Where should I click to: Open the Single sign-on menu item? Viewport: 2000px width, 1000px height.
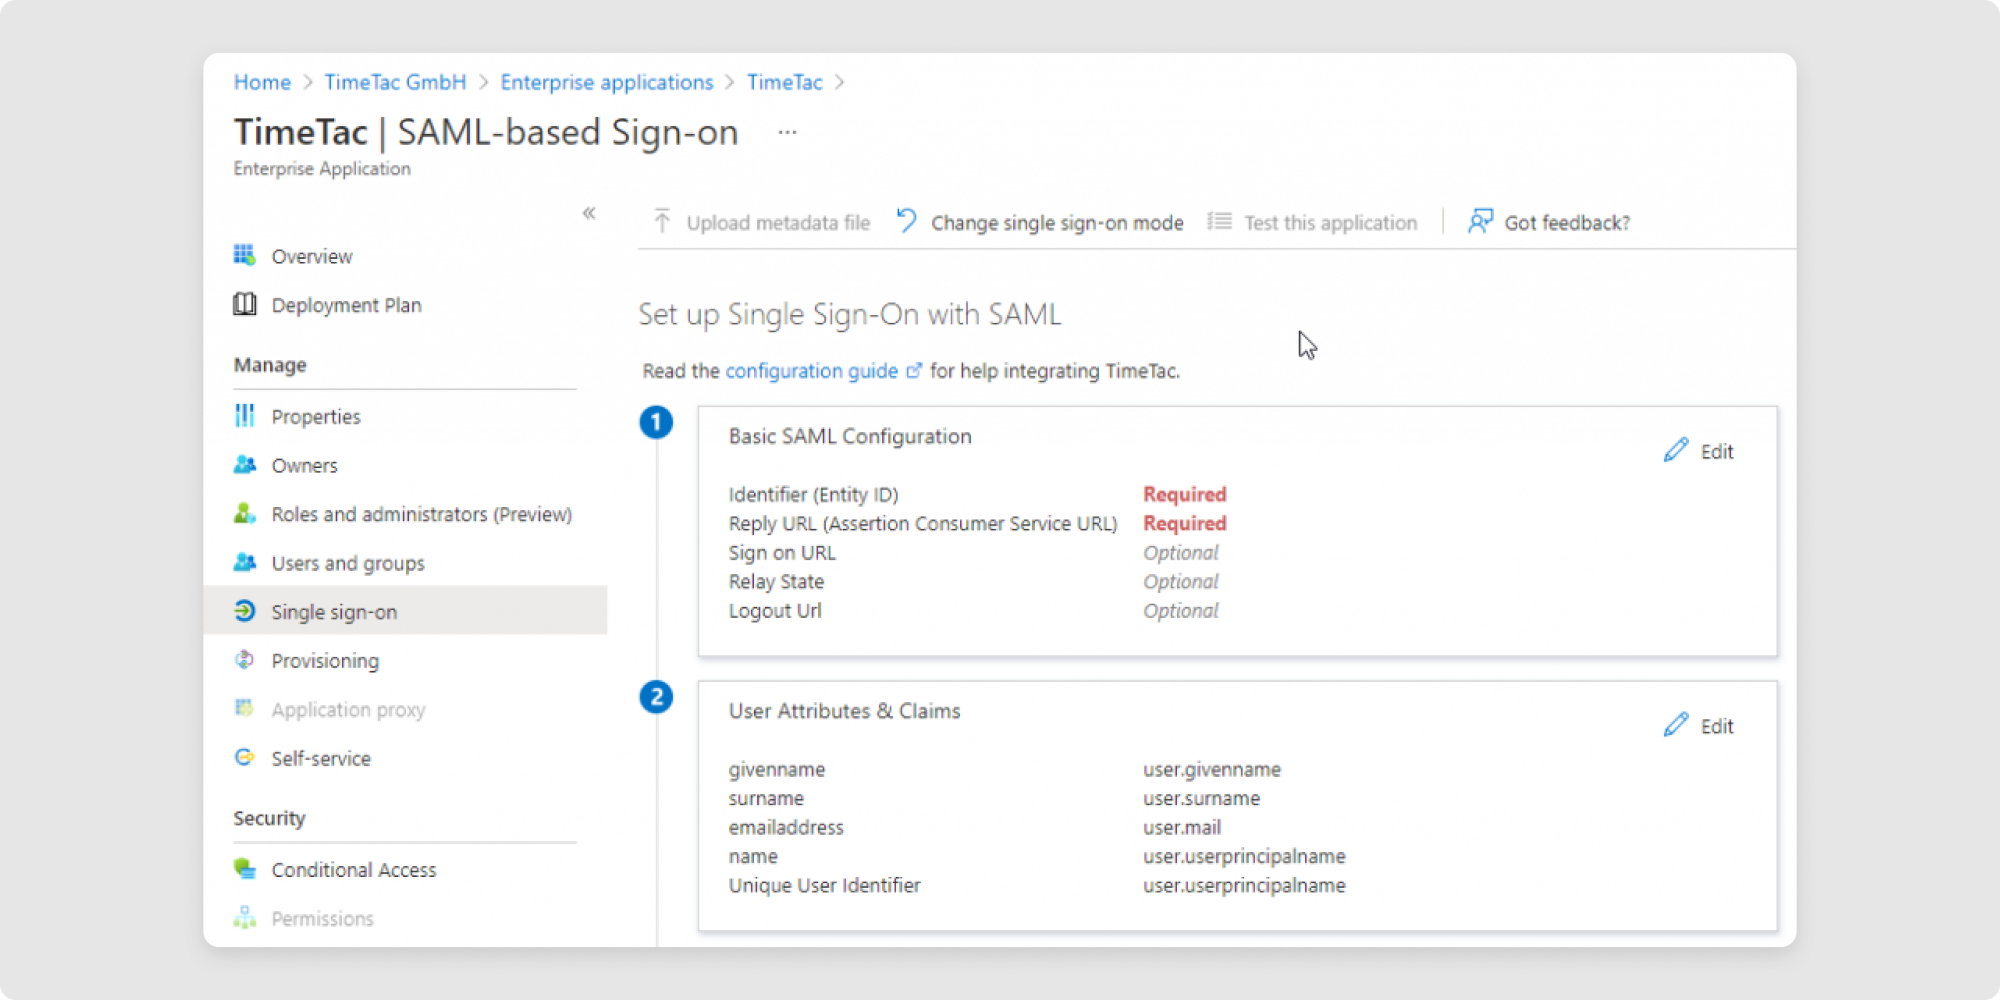[x=334, y=612]
